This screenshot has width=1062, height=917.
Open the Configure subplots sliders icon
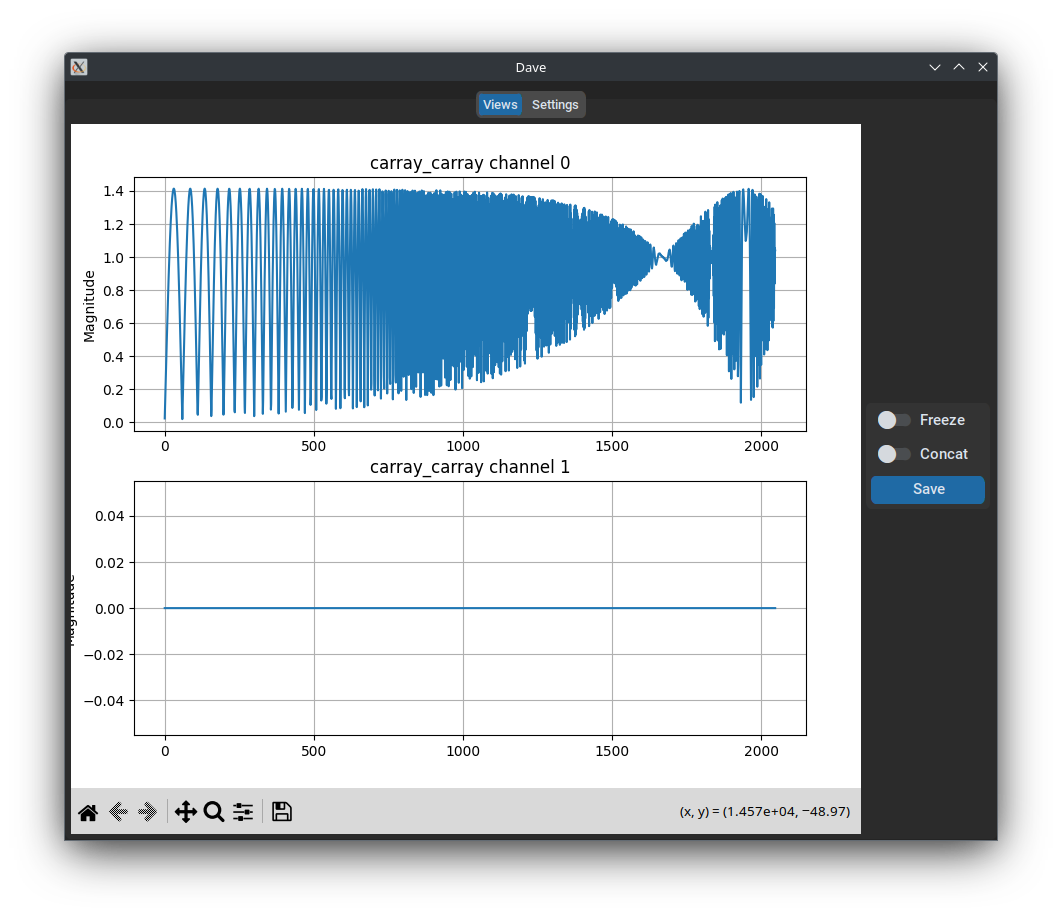pos(243,812)
